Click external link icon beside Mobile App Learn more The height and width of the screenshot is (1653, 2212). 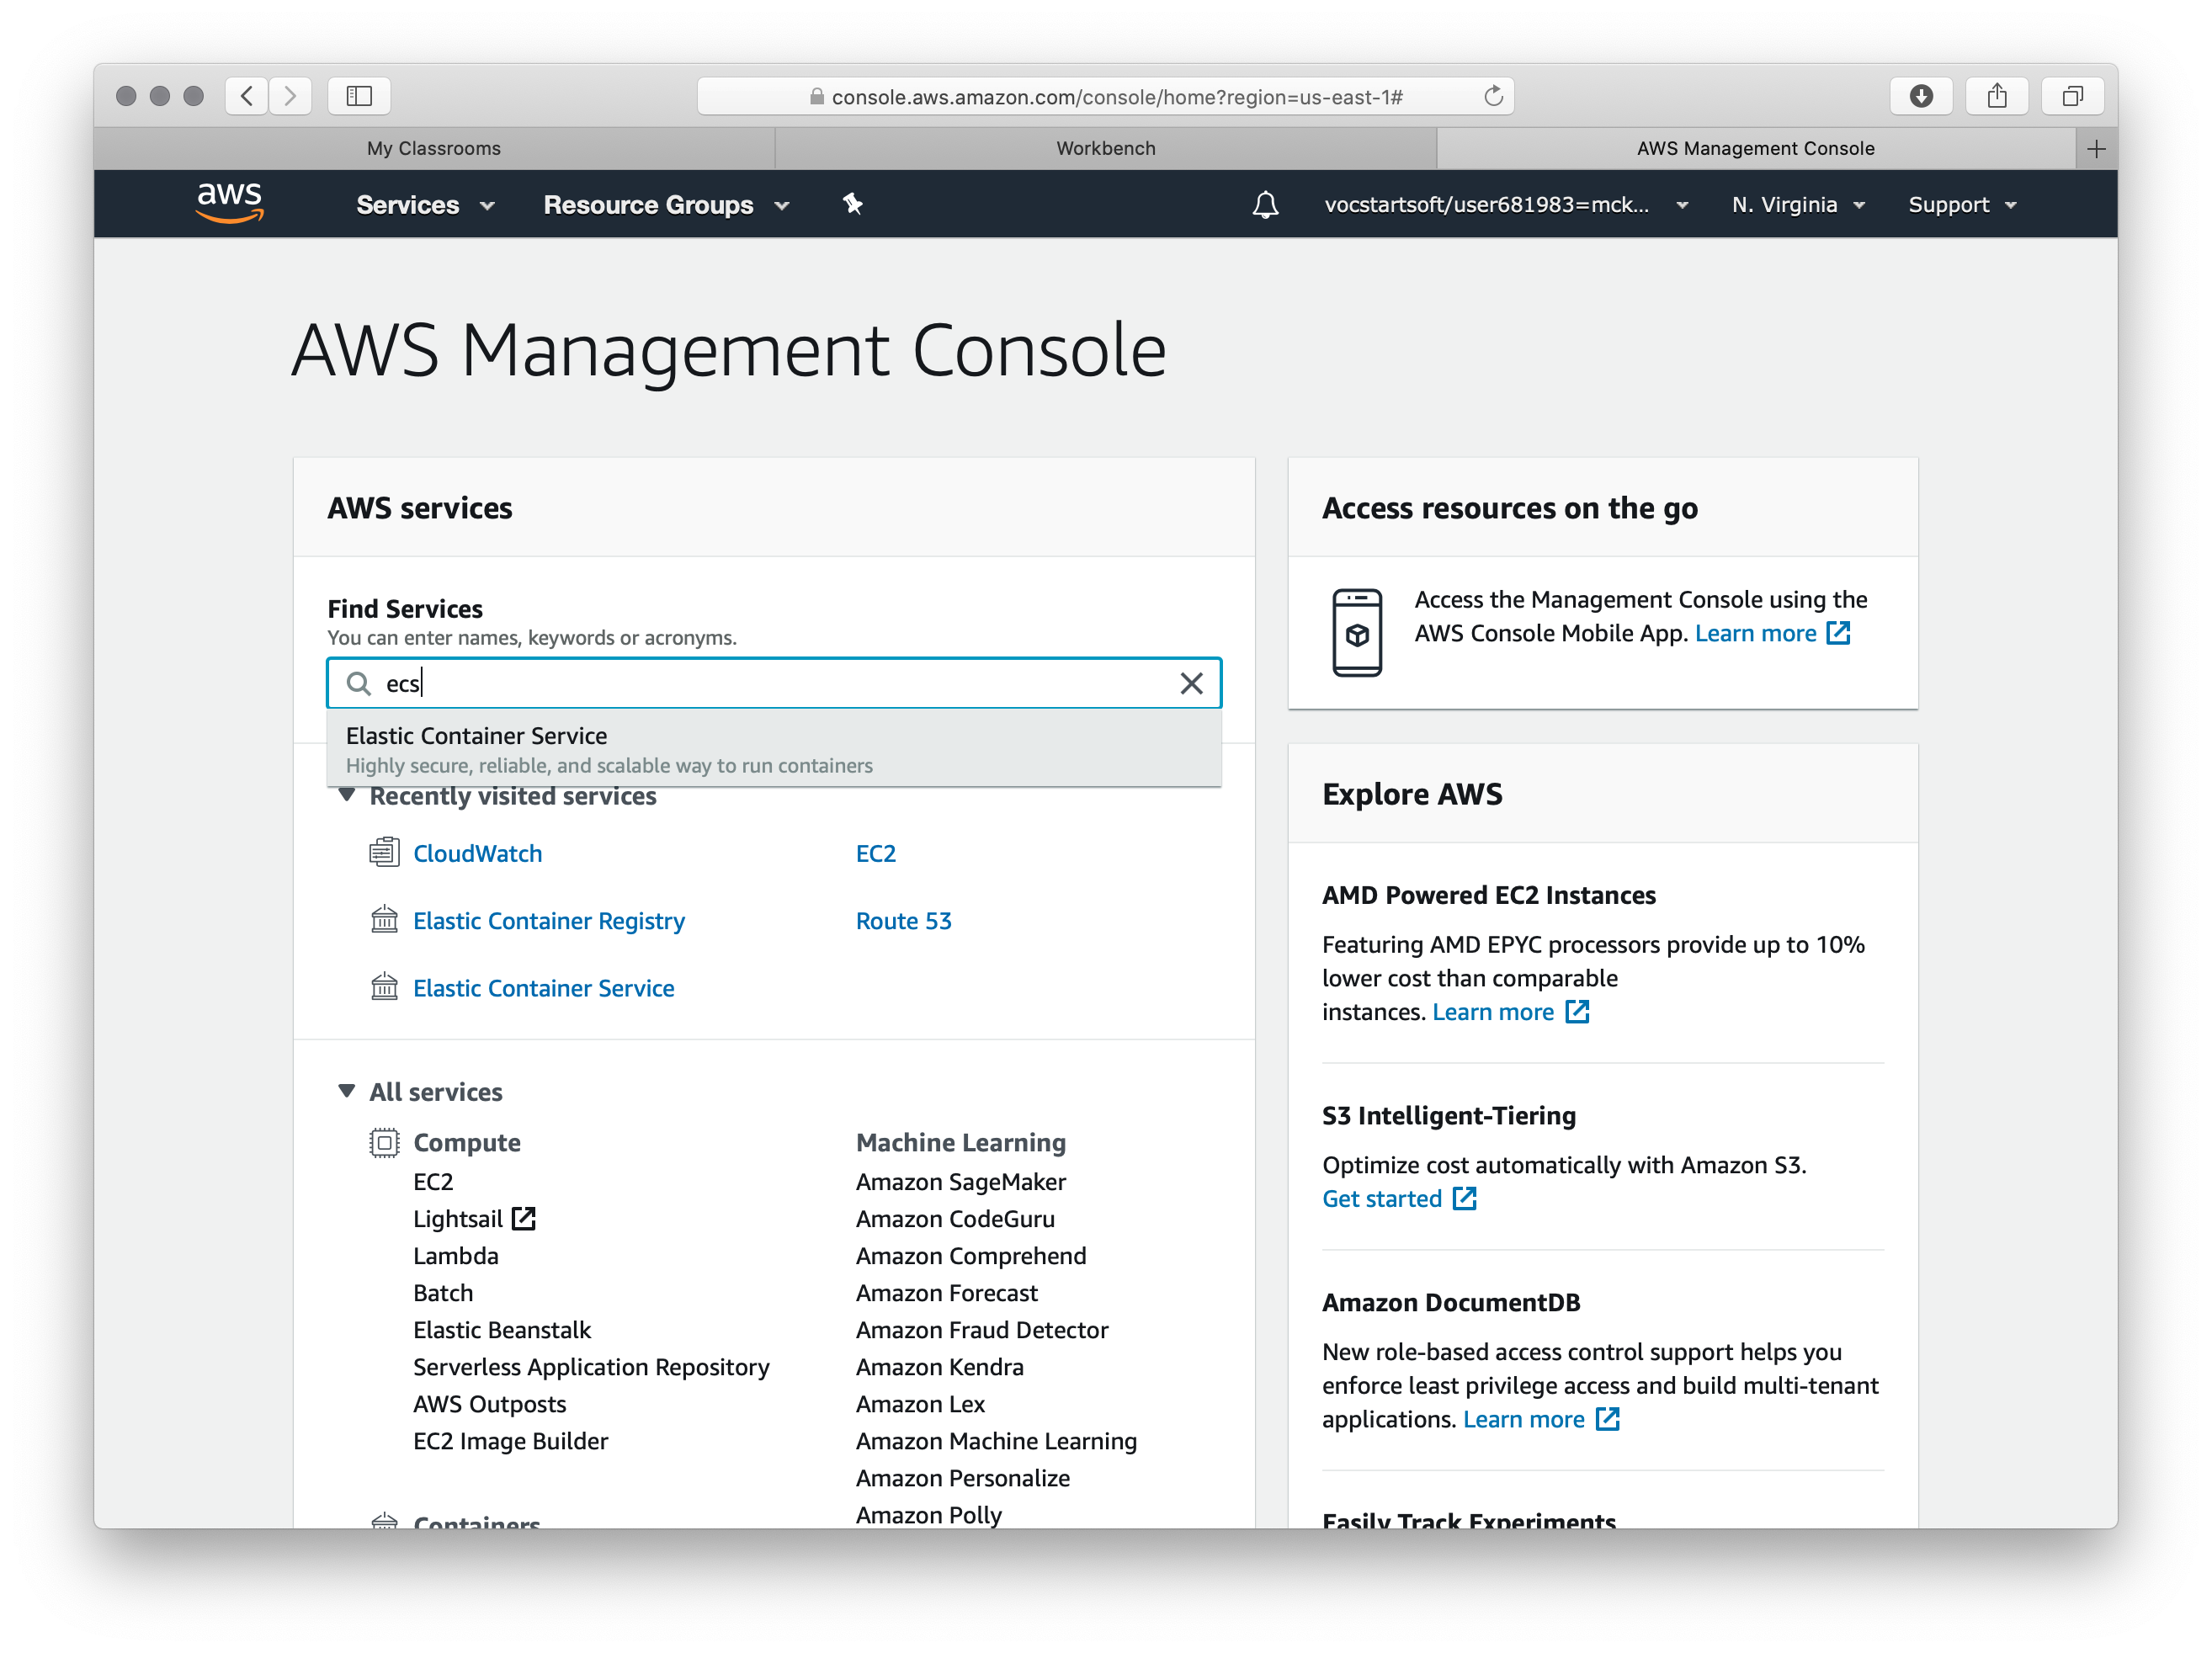(x=1838, y=633)
